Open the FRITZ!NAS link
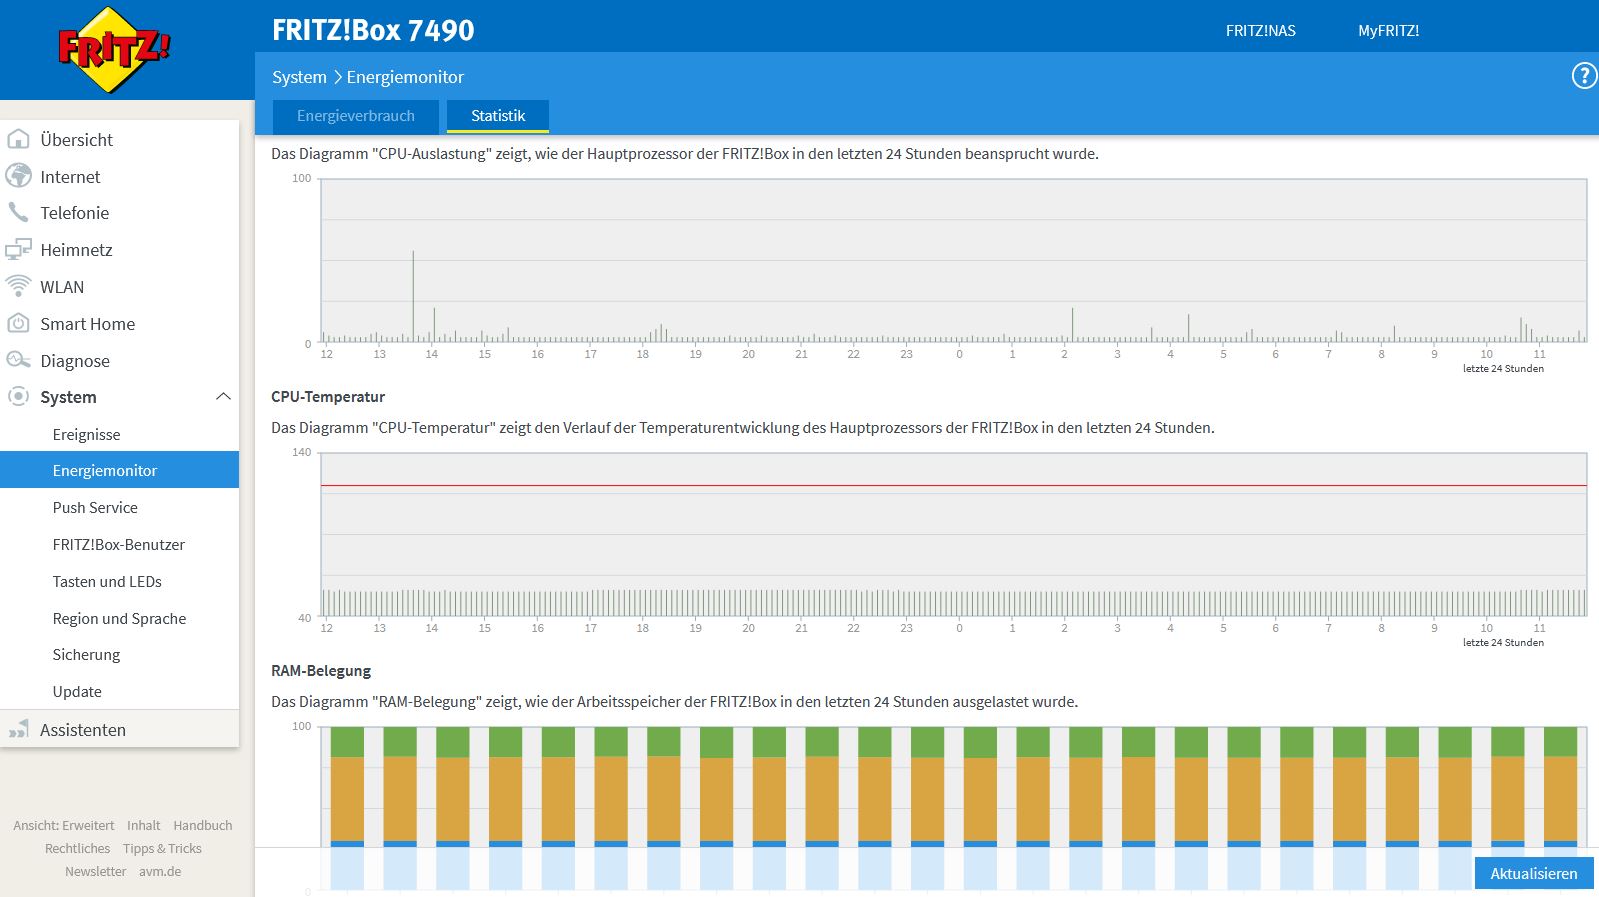 tap(1260, 30)
